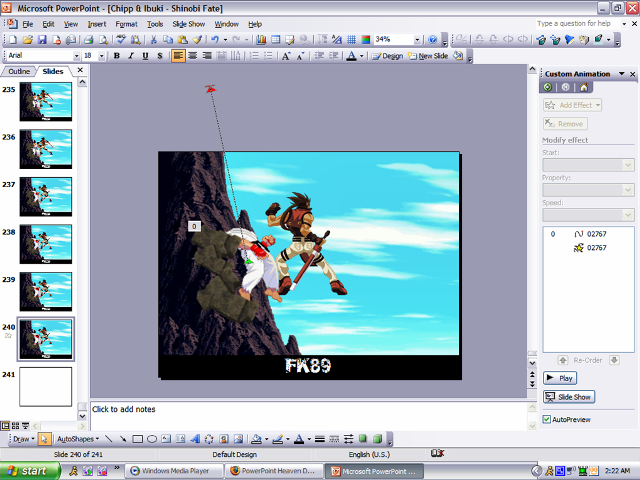Open the File menu
This screenshot has width=640, height=480.
(x=28, y=24)
